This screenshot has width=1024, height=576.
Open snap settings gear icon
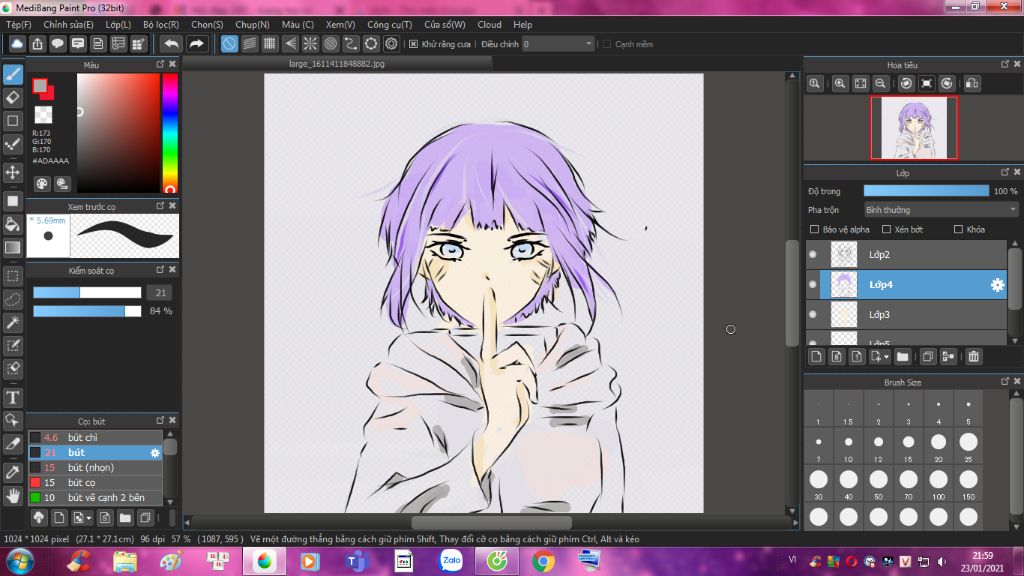[x=391, y=44]
